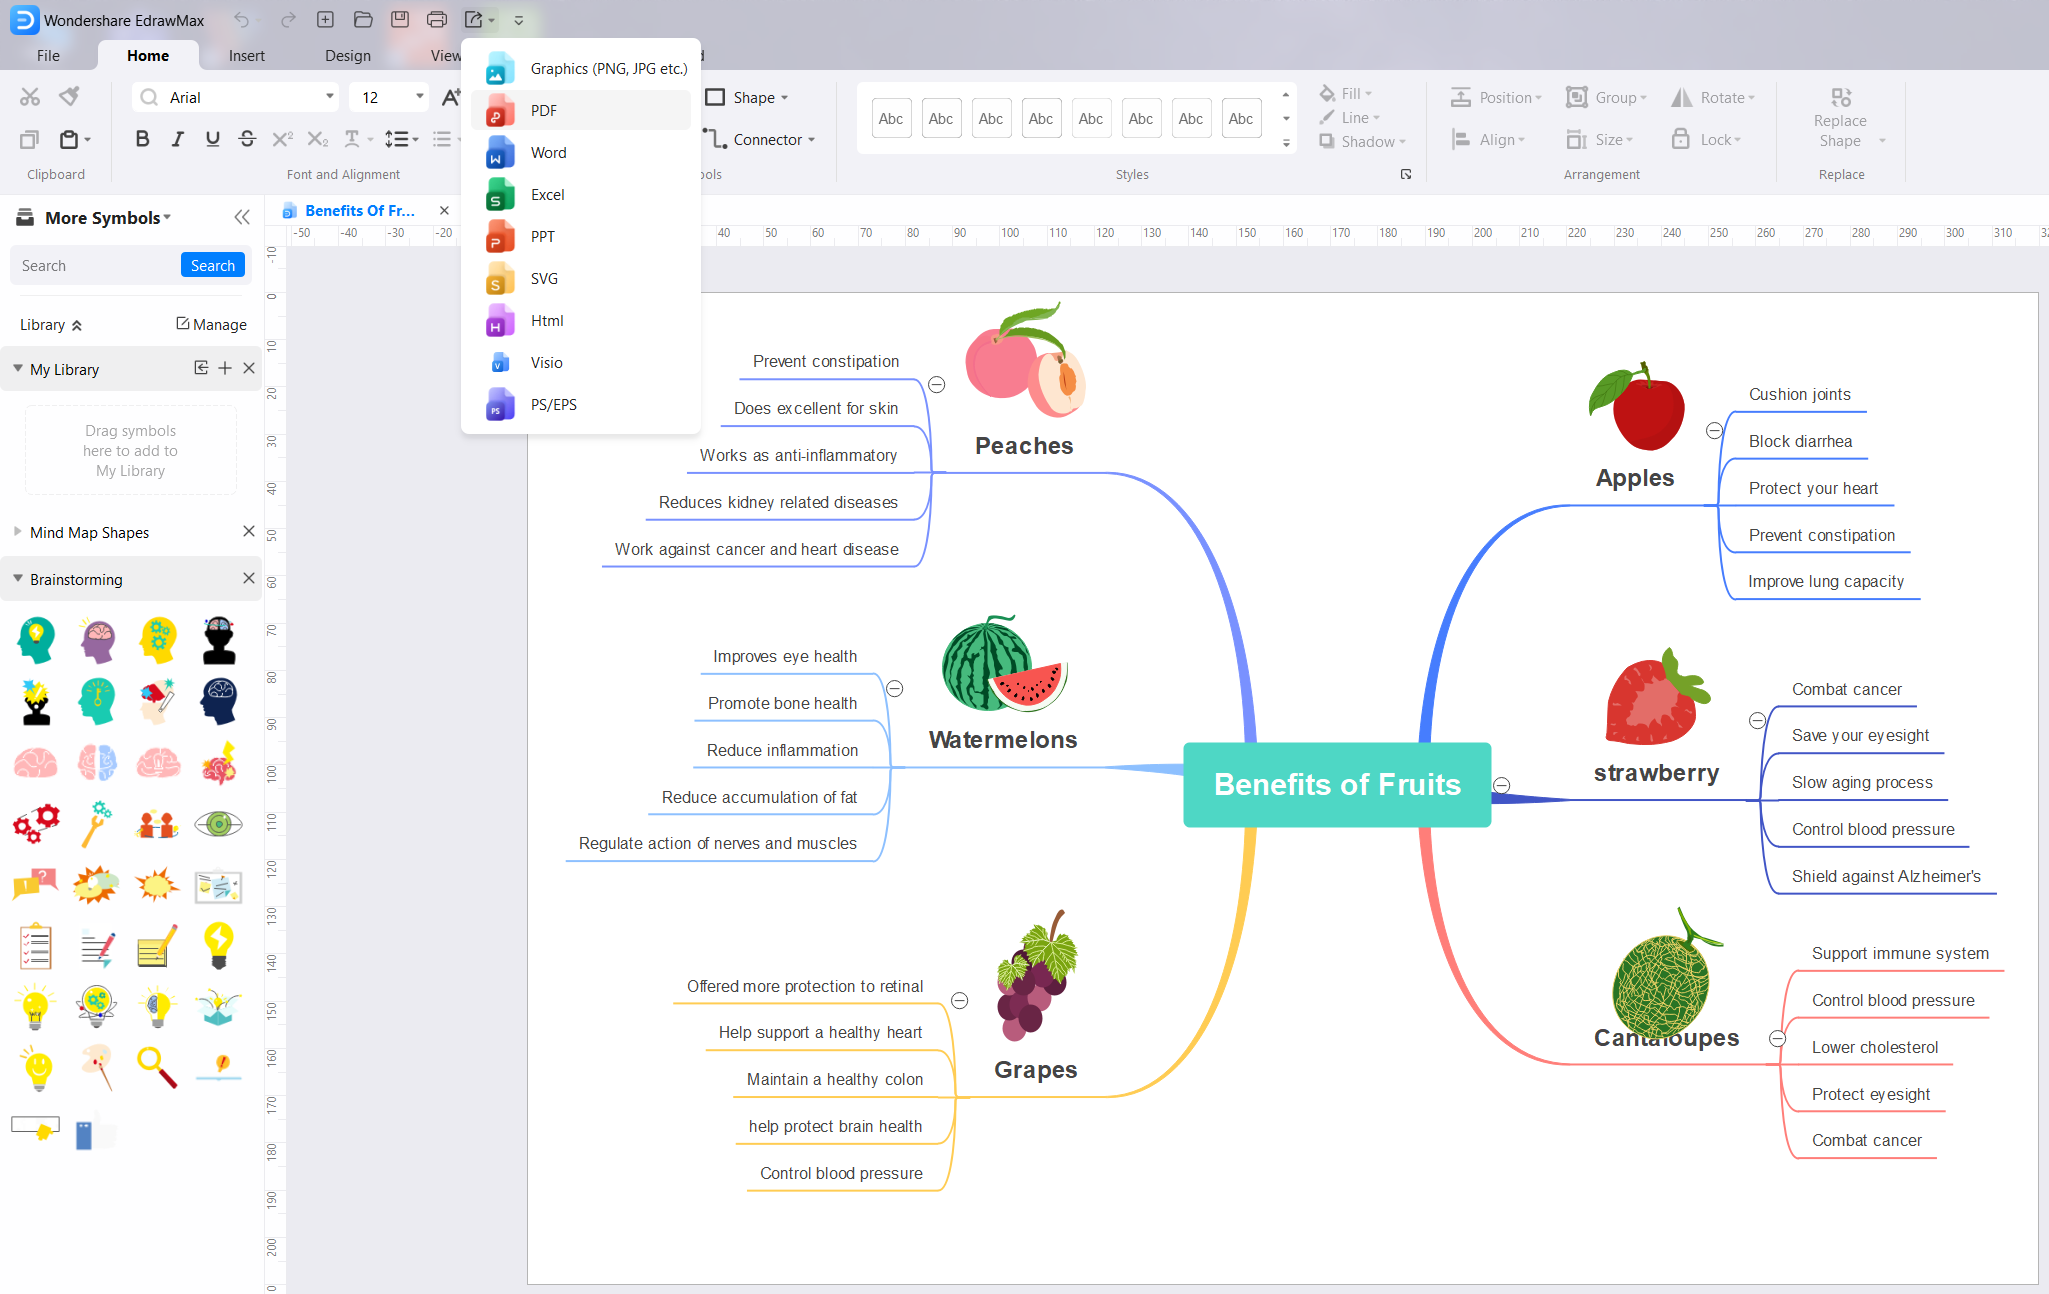Click the first Abc style swatch

point(890,118)
